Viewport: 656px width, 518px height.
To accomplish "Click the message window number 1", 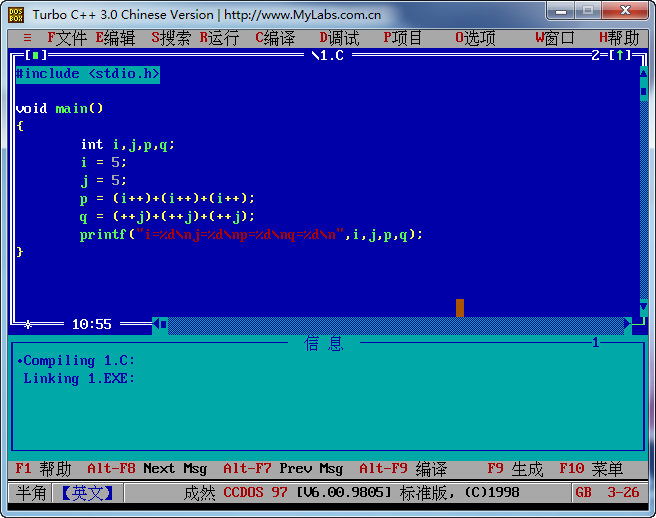I will tap(596, 343).
